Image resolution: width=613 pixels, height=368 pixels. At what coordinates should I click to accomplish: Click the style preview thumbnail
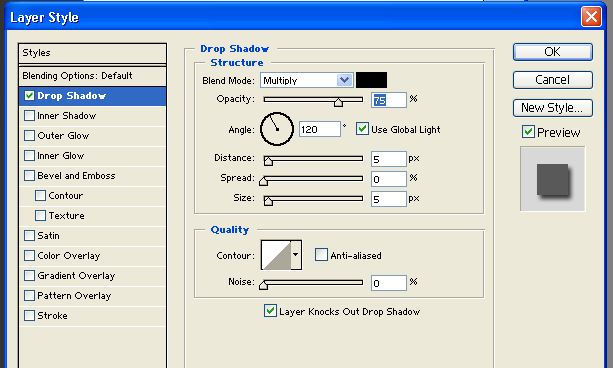[552, 179]
